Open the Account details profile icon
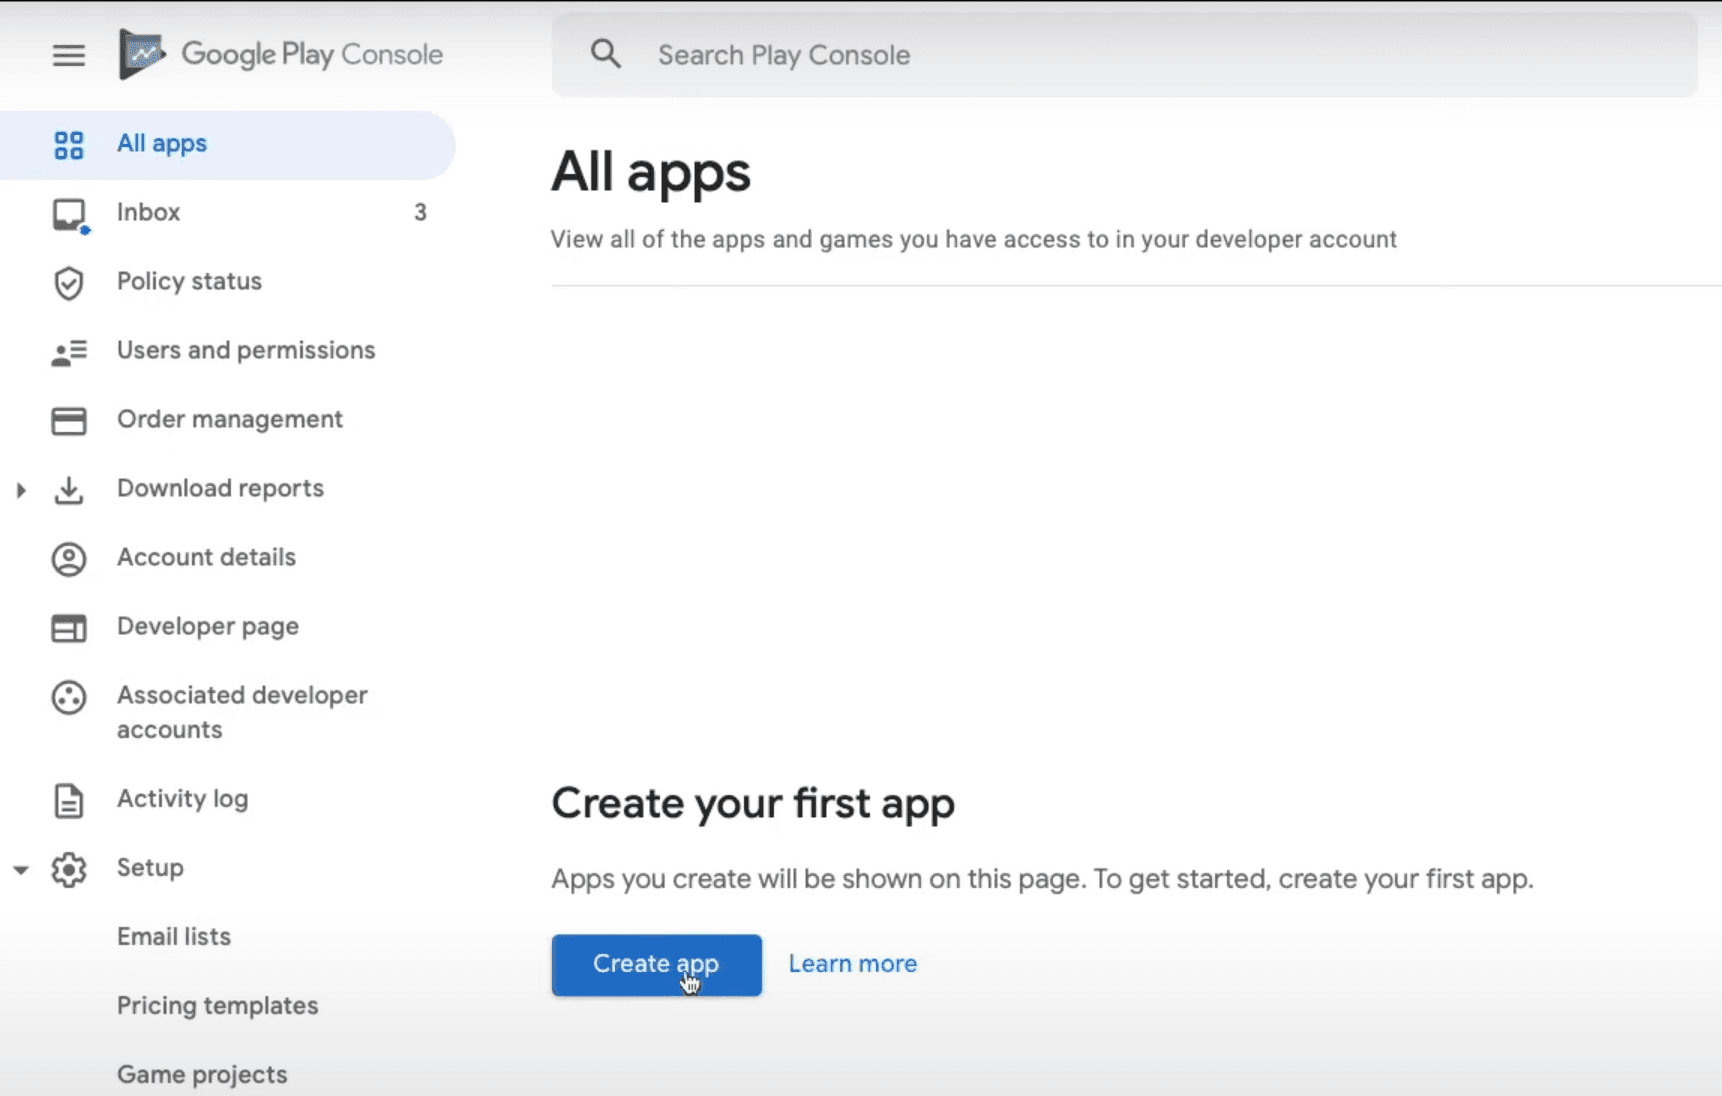1722x1096 pixels. [x=68, y=559]
